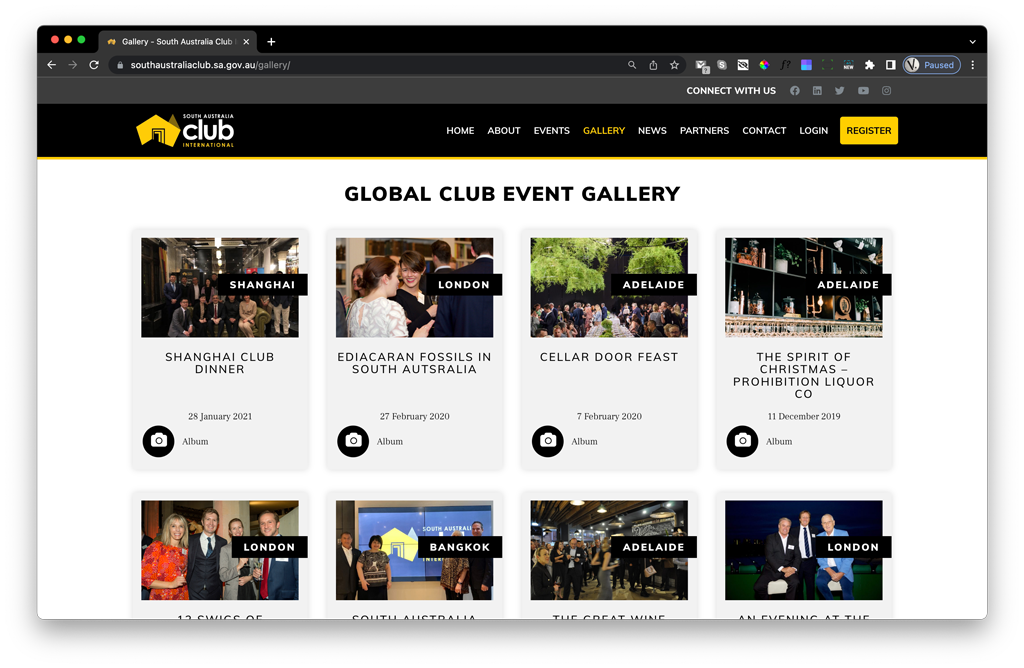Image resolution: width=1024 pixels, height=668 pixels.
Task: Click the camera icon for Ediacaran Fossils album
Action: tap(353, 441)
